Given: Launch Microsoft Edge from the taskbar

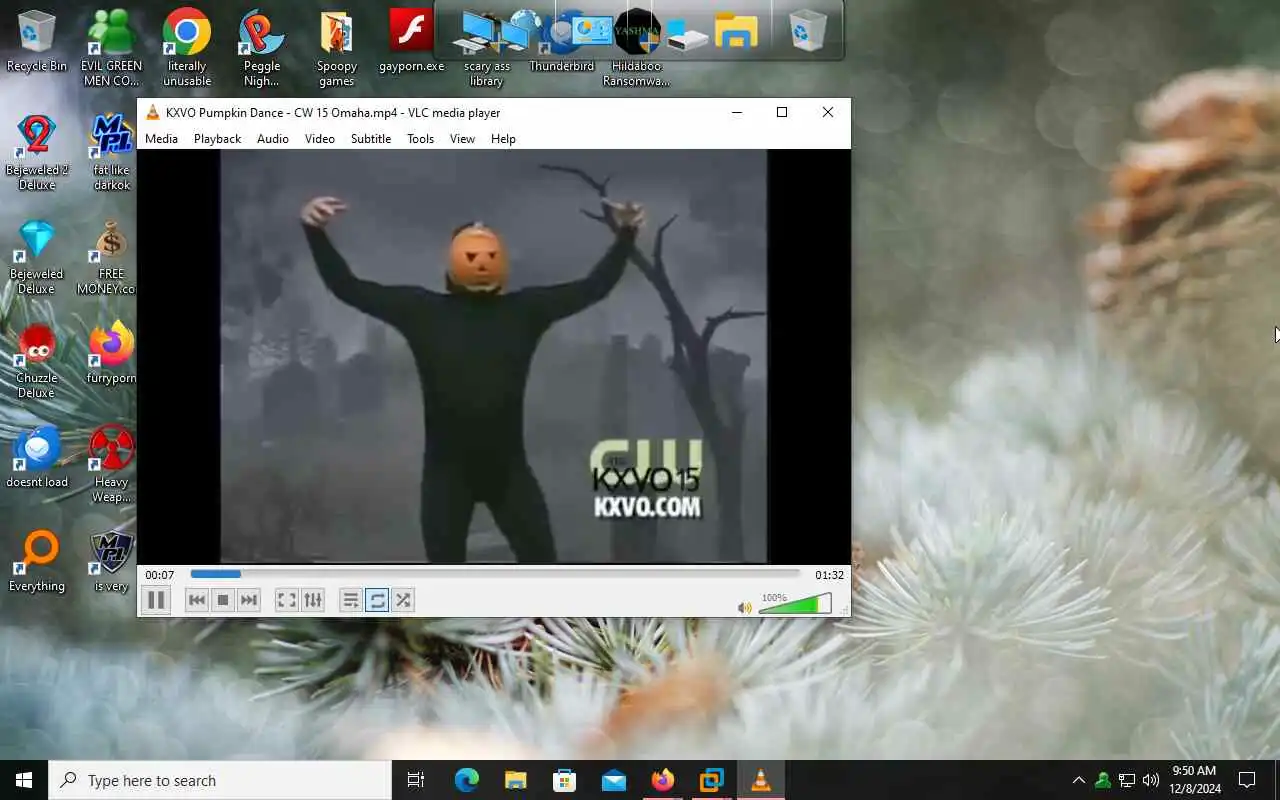Looking at the screenshot, I should click(466, 780).
